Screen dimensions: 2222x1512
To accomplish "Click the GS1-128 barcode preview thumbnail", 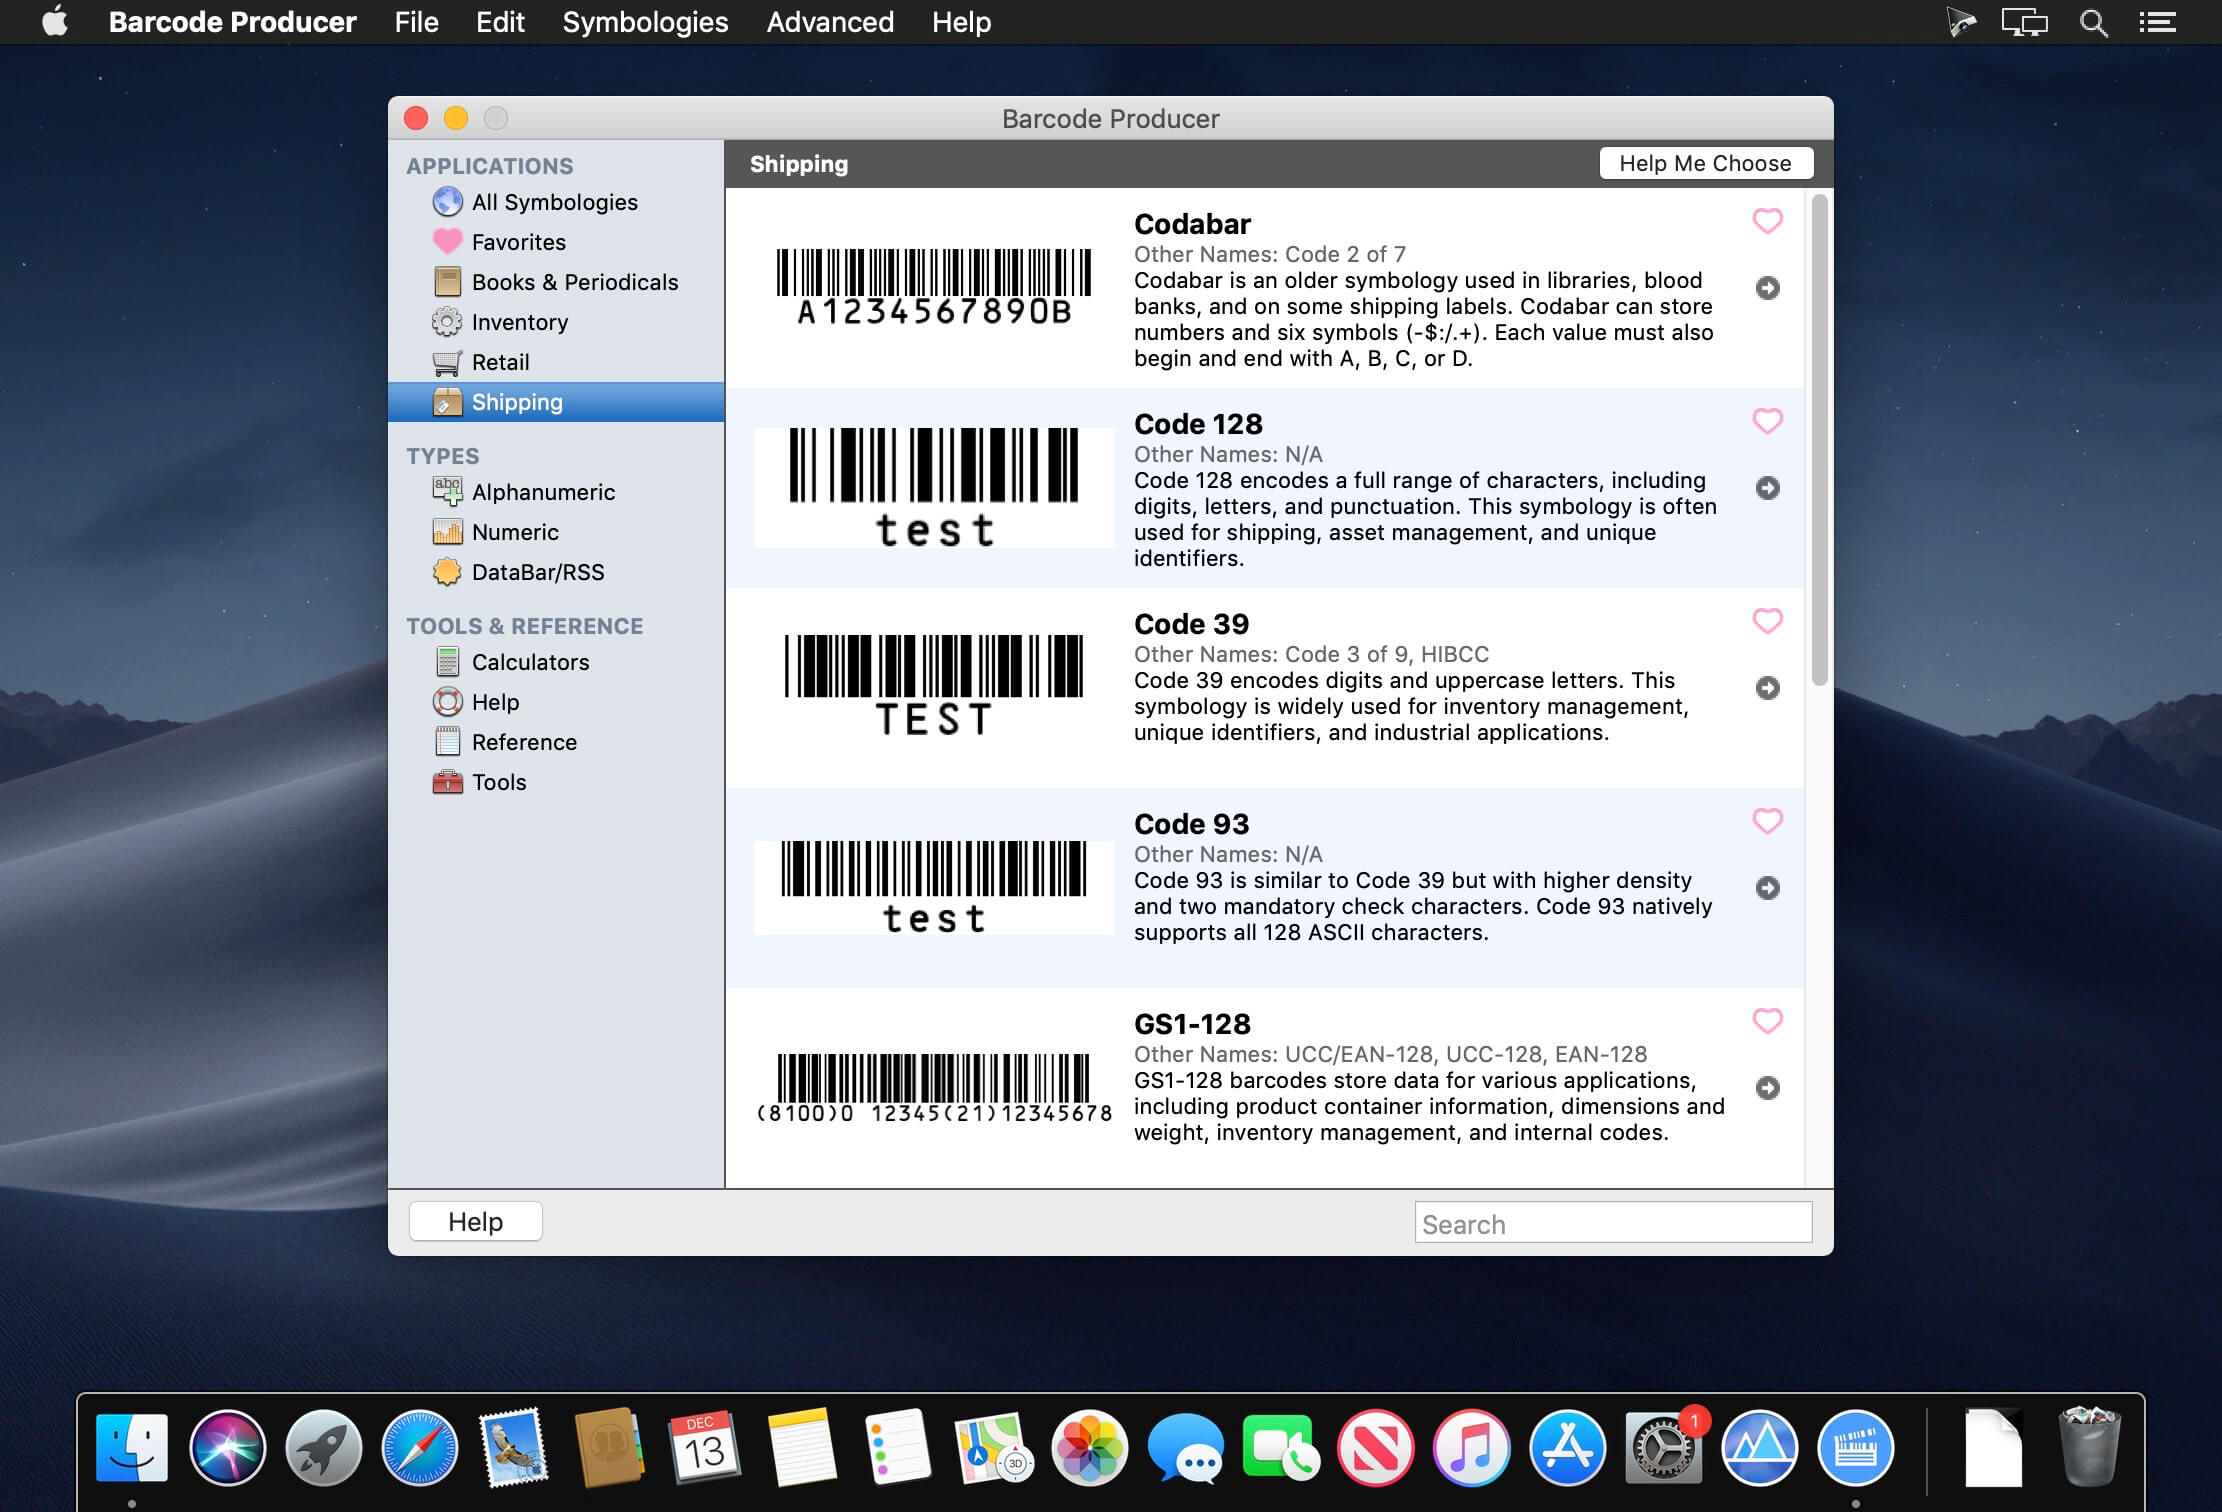I will click(934, 1088).
